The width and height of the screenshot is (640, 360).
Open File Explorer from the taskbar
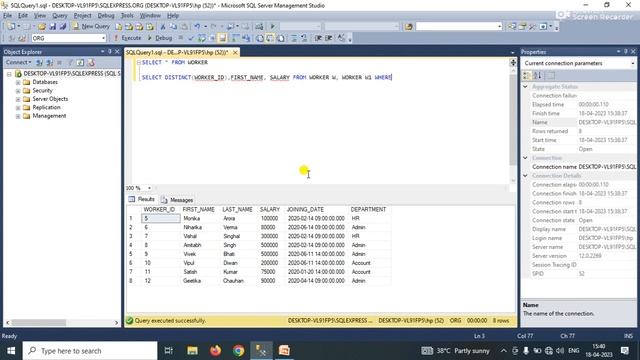192,351
